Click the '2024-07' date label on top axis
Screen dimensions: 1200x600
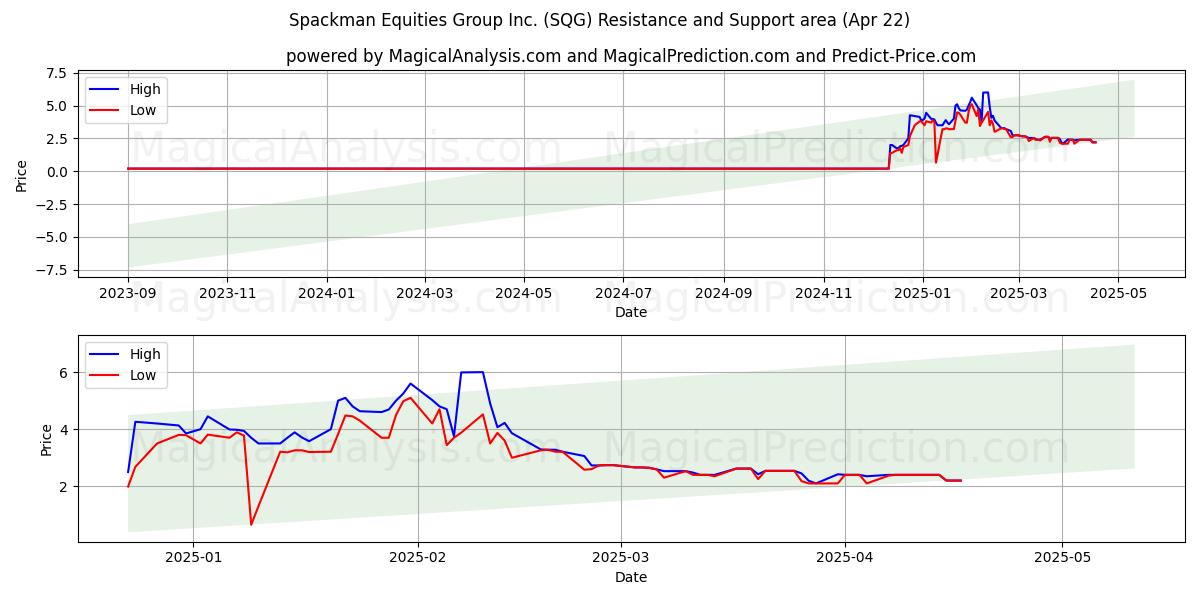pos(623,293)
